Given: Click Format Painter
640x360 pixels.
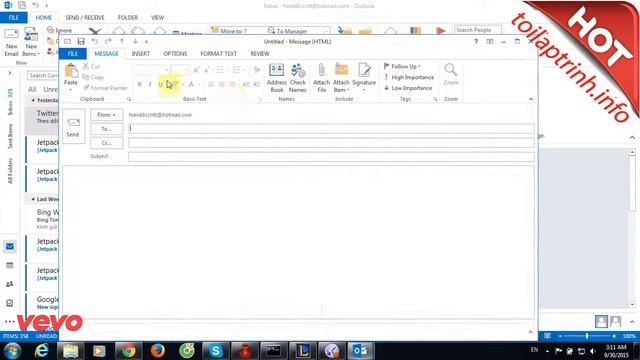Looking at the screenshot, I should [105, 88].
